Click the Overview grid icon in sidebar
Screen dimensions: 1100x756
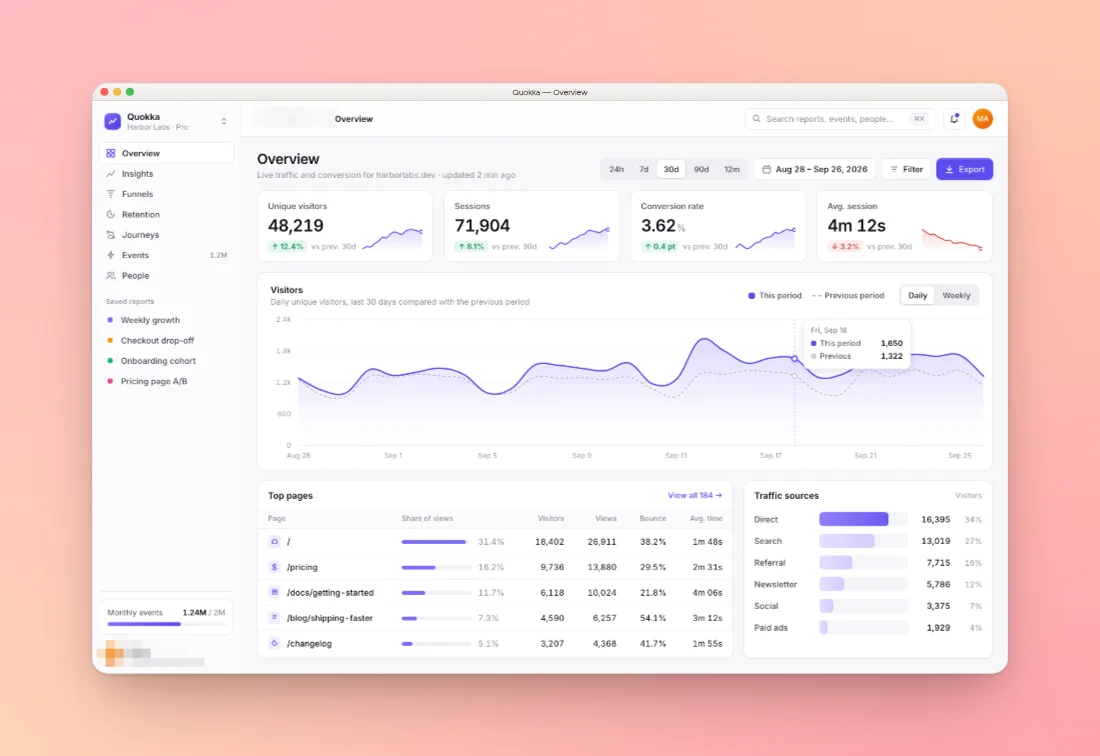[x=111, y=154]
